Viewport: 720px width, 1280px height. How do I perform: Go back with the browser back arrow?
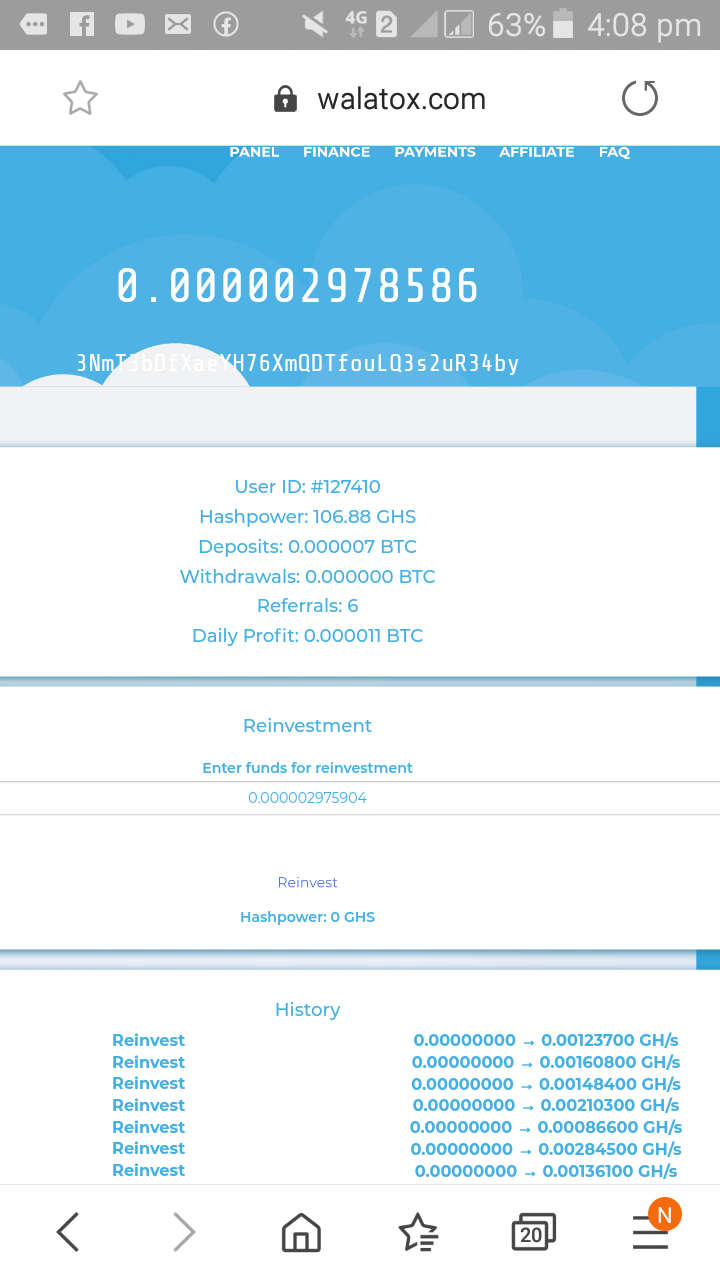(x=67, y=1231)
